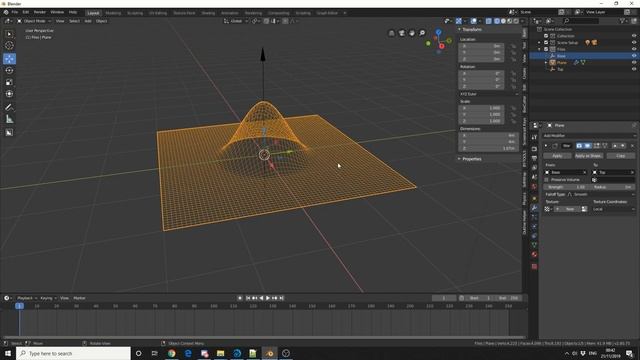The width and height of the screenshot is (640, 360).
Task: Toggle modifier render visibility button
Action: click(x=579, y=146)
